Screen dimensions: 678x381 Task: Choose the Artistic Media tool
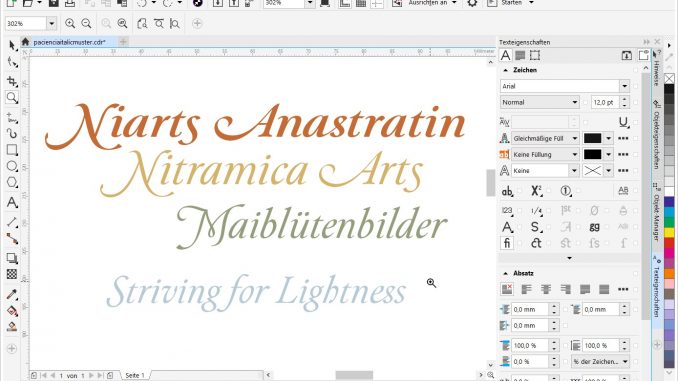coord(12,134)
